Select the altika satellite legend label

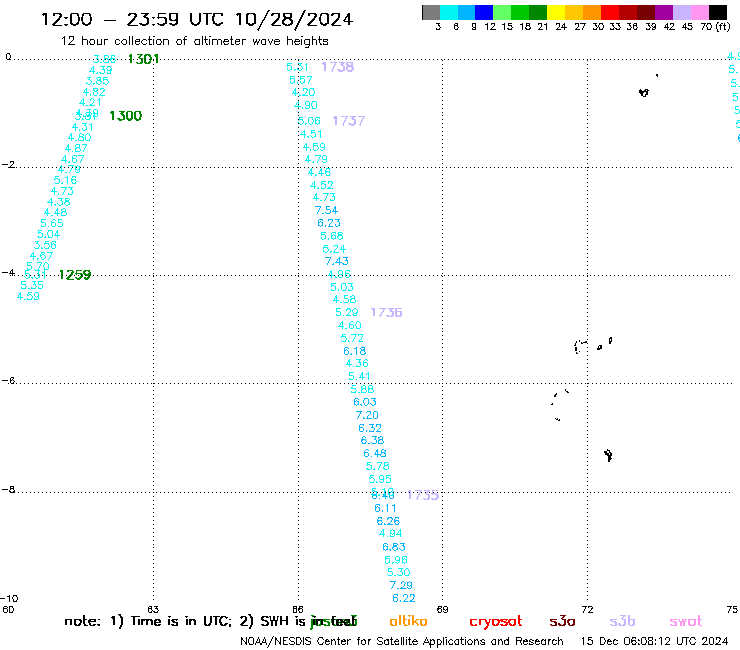(x=408, y=621)
